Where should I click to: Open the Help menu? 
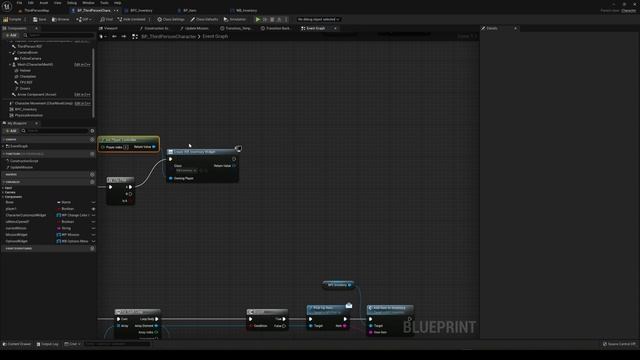click(118, 2)
